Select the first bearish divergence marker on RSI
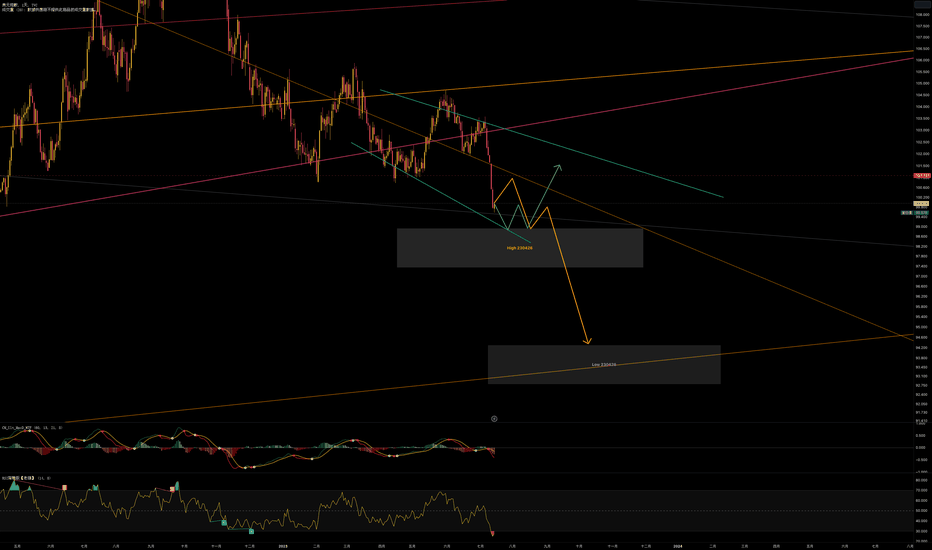This screenshot has width=932, height=550. (x=65, y=488)
